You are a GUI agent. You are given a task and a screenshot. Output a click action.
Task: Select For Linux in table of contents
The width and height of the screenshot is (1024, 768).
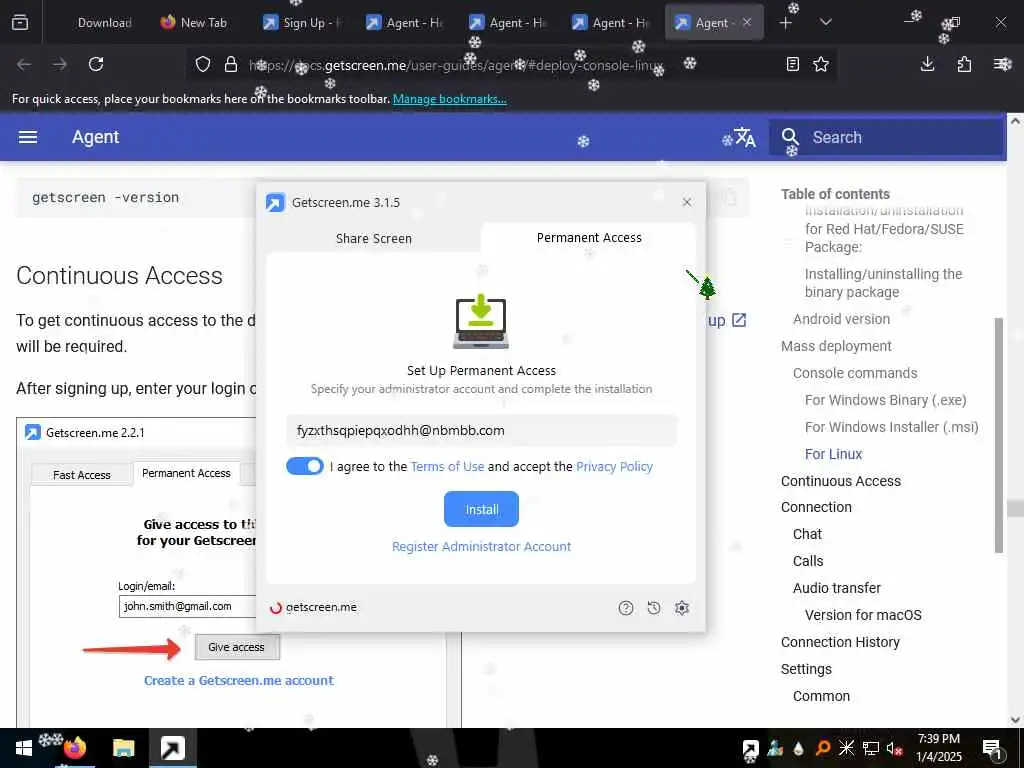(833, 454)
